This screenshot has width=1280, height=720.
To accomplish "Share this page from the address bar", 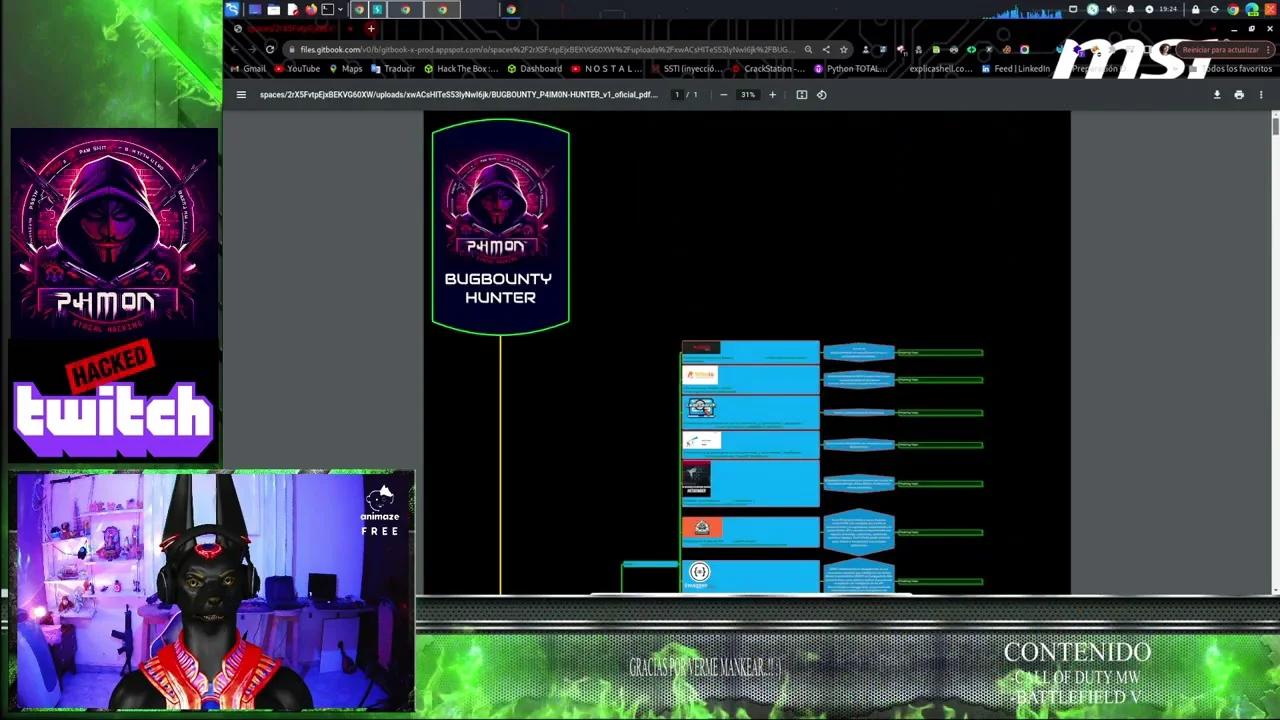I will click(826, 49).
